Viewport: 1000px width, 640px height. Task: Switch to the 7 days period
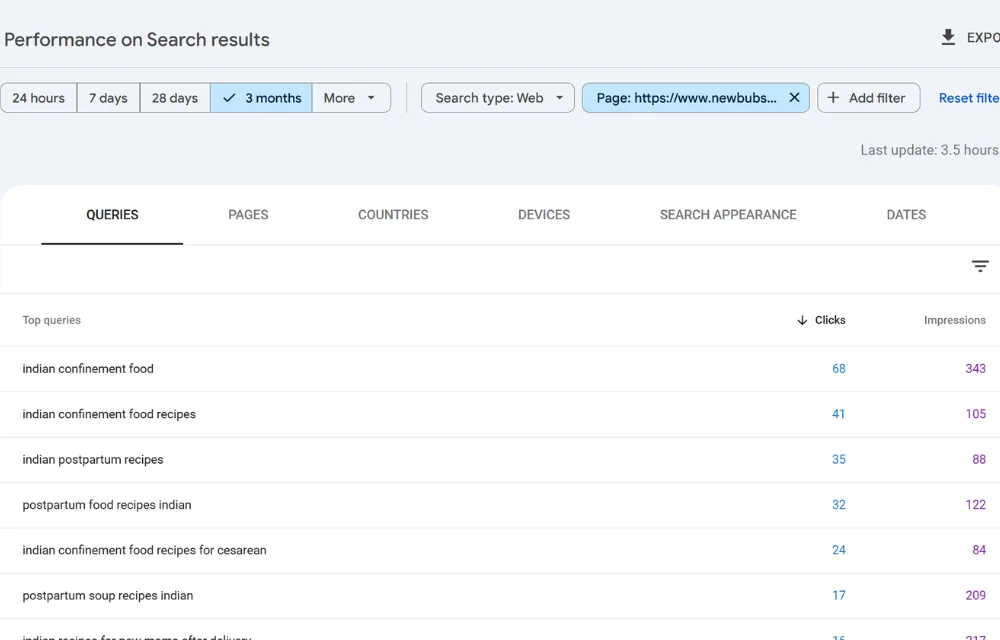pyautogui.click(x=107, y=97)
